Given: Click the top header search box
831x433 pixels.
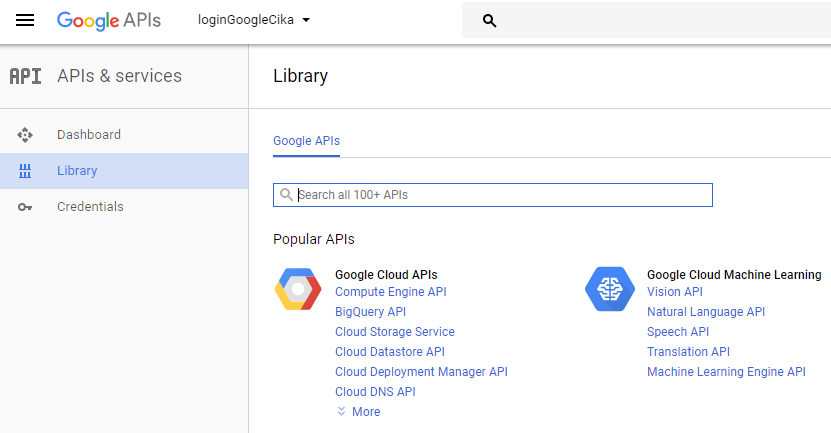Looking at the screenshot, I should 647,20.
